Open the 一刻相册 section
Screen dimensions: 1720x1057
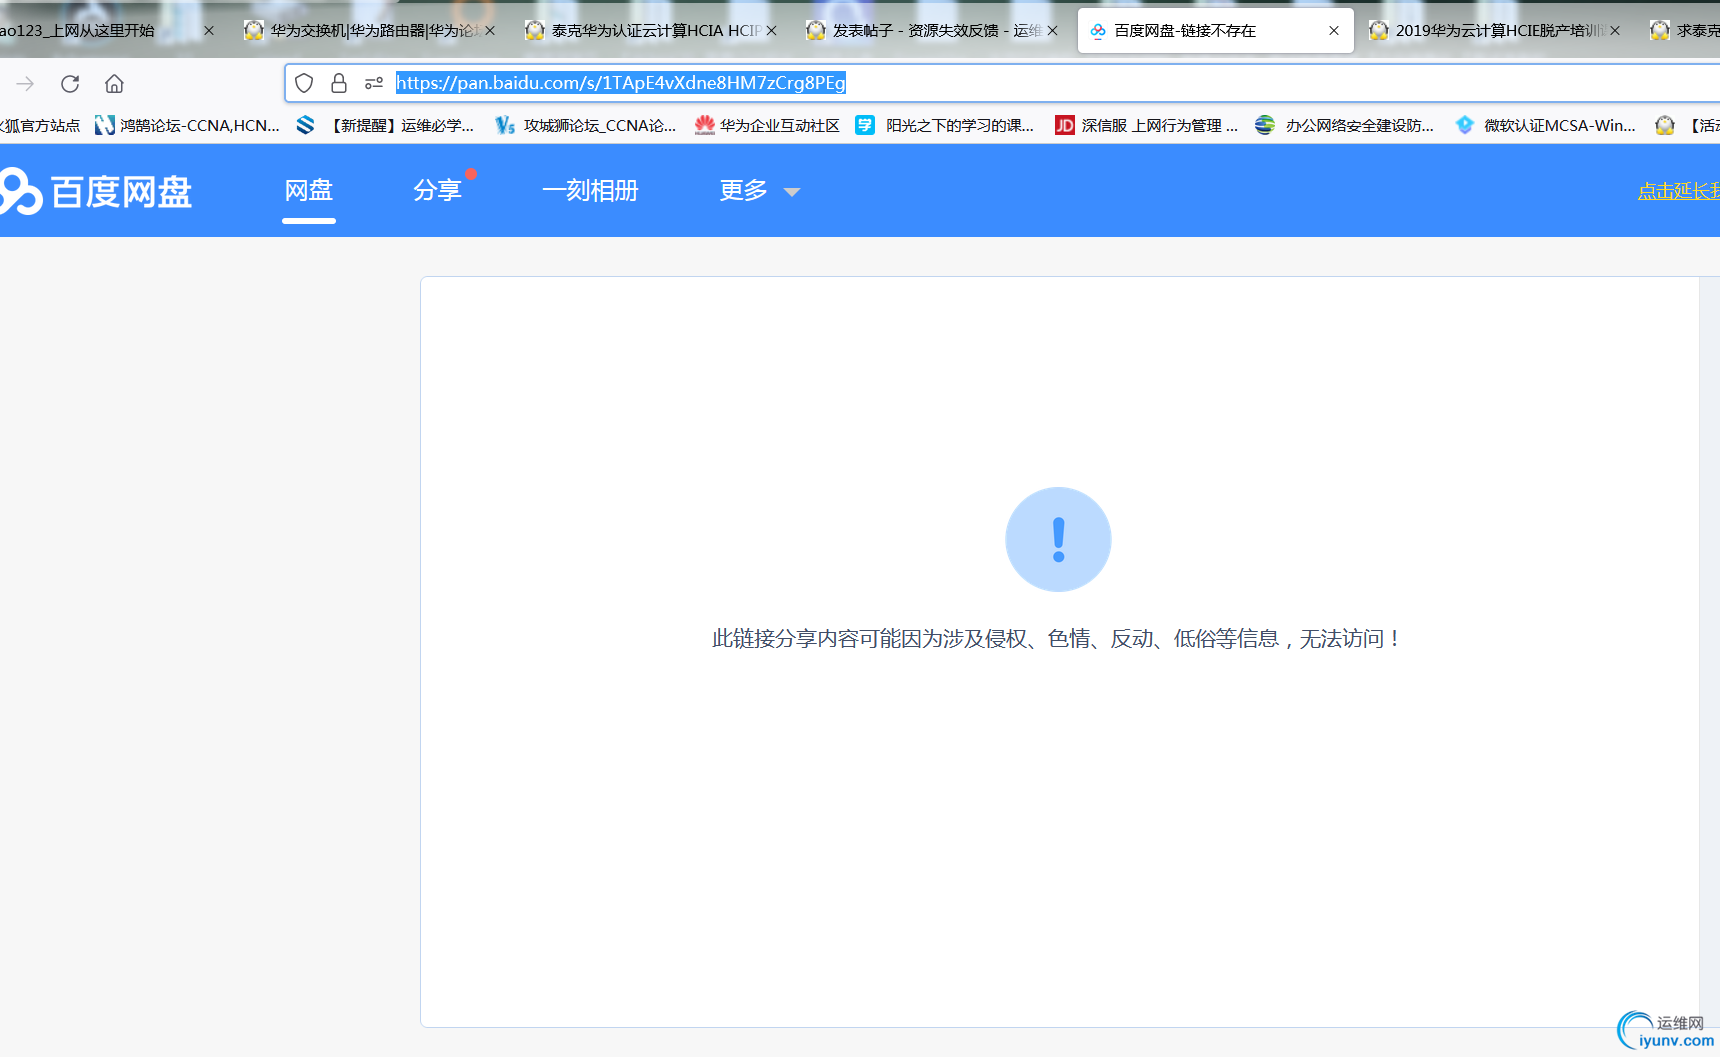click(x=590, y=190)
